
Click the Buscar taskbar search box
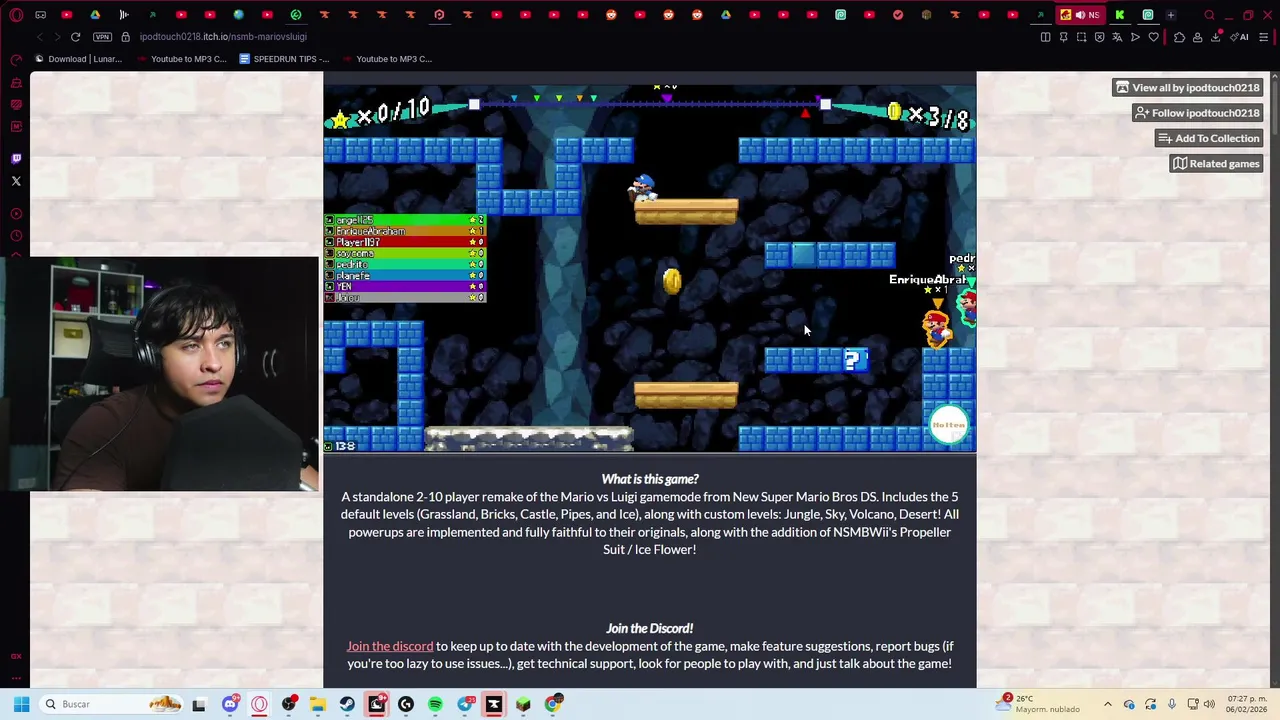(112, 704)
